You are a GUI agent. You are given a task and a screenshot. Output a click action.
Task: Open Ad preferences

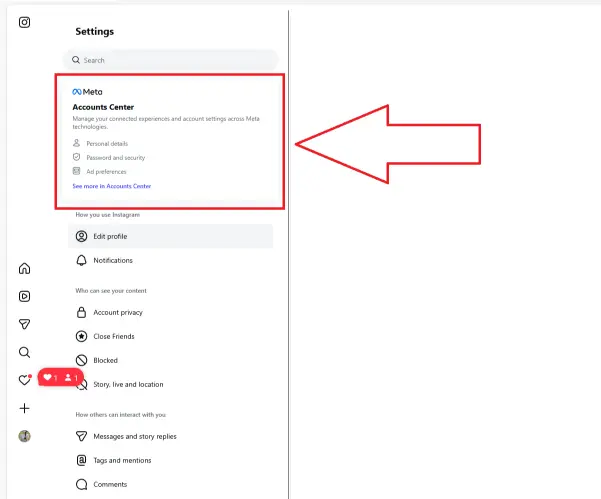click(x=106, y=172)
